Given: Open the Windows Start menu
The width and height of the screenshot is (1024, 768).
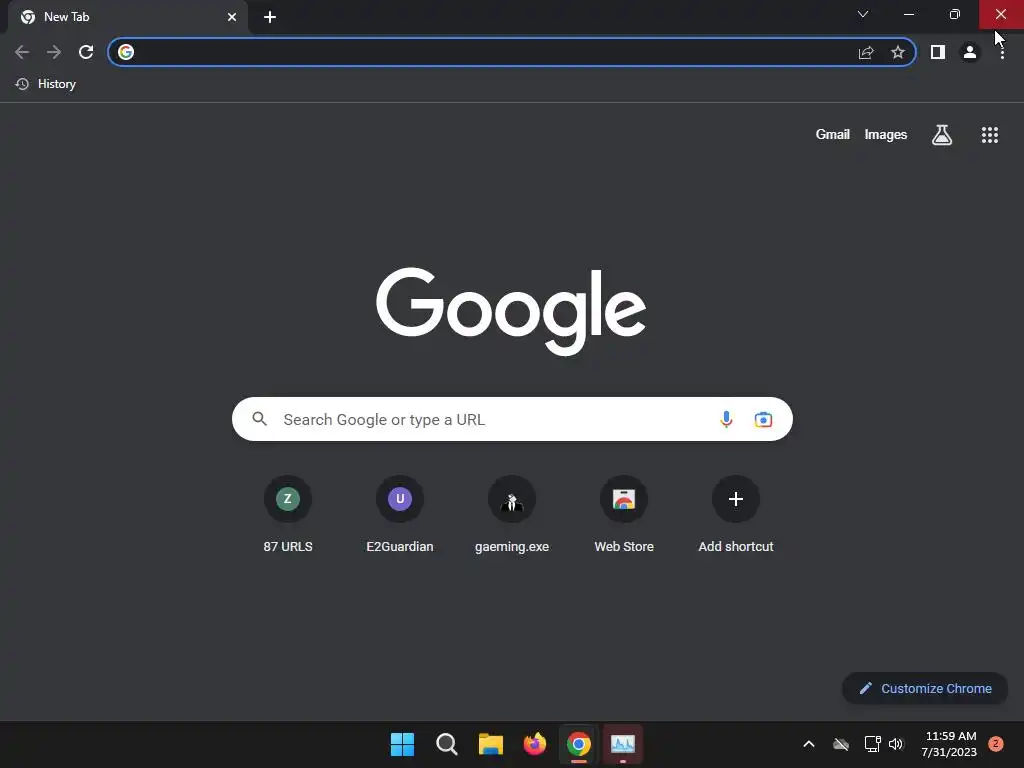Looking at the screenshot, I should [x=402, y=744].
